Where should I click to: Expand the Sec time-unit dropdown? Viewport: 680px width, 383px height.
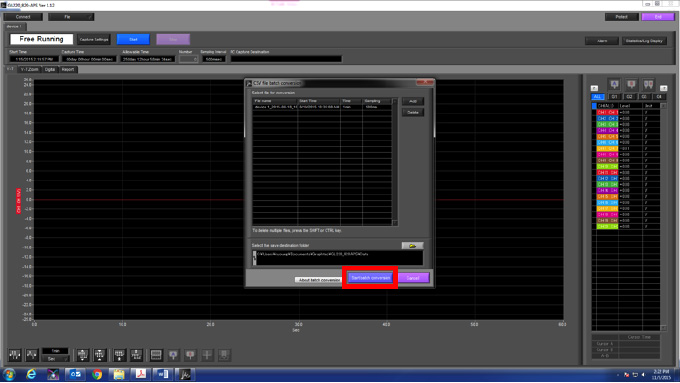point(55,359)
